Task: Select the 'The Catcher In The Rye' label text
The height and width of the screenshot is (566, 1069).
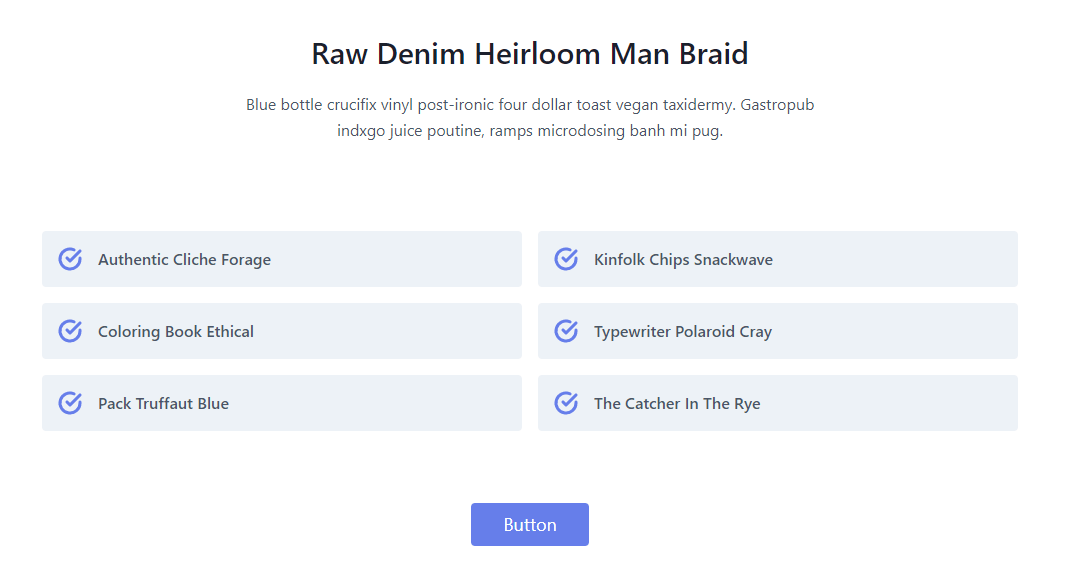Action: 677,404
